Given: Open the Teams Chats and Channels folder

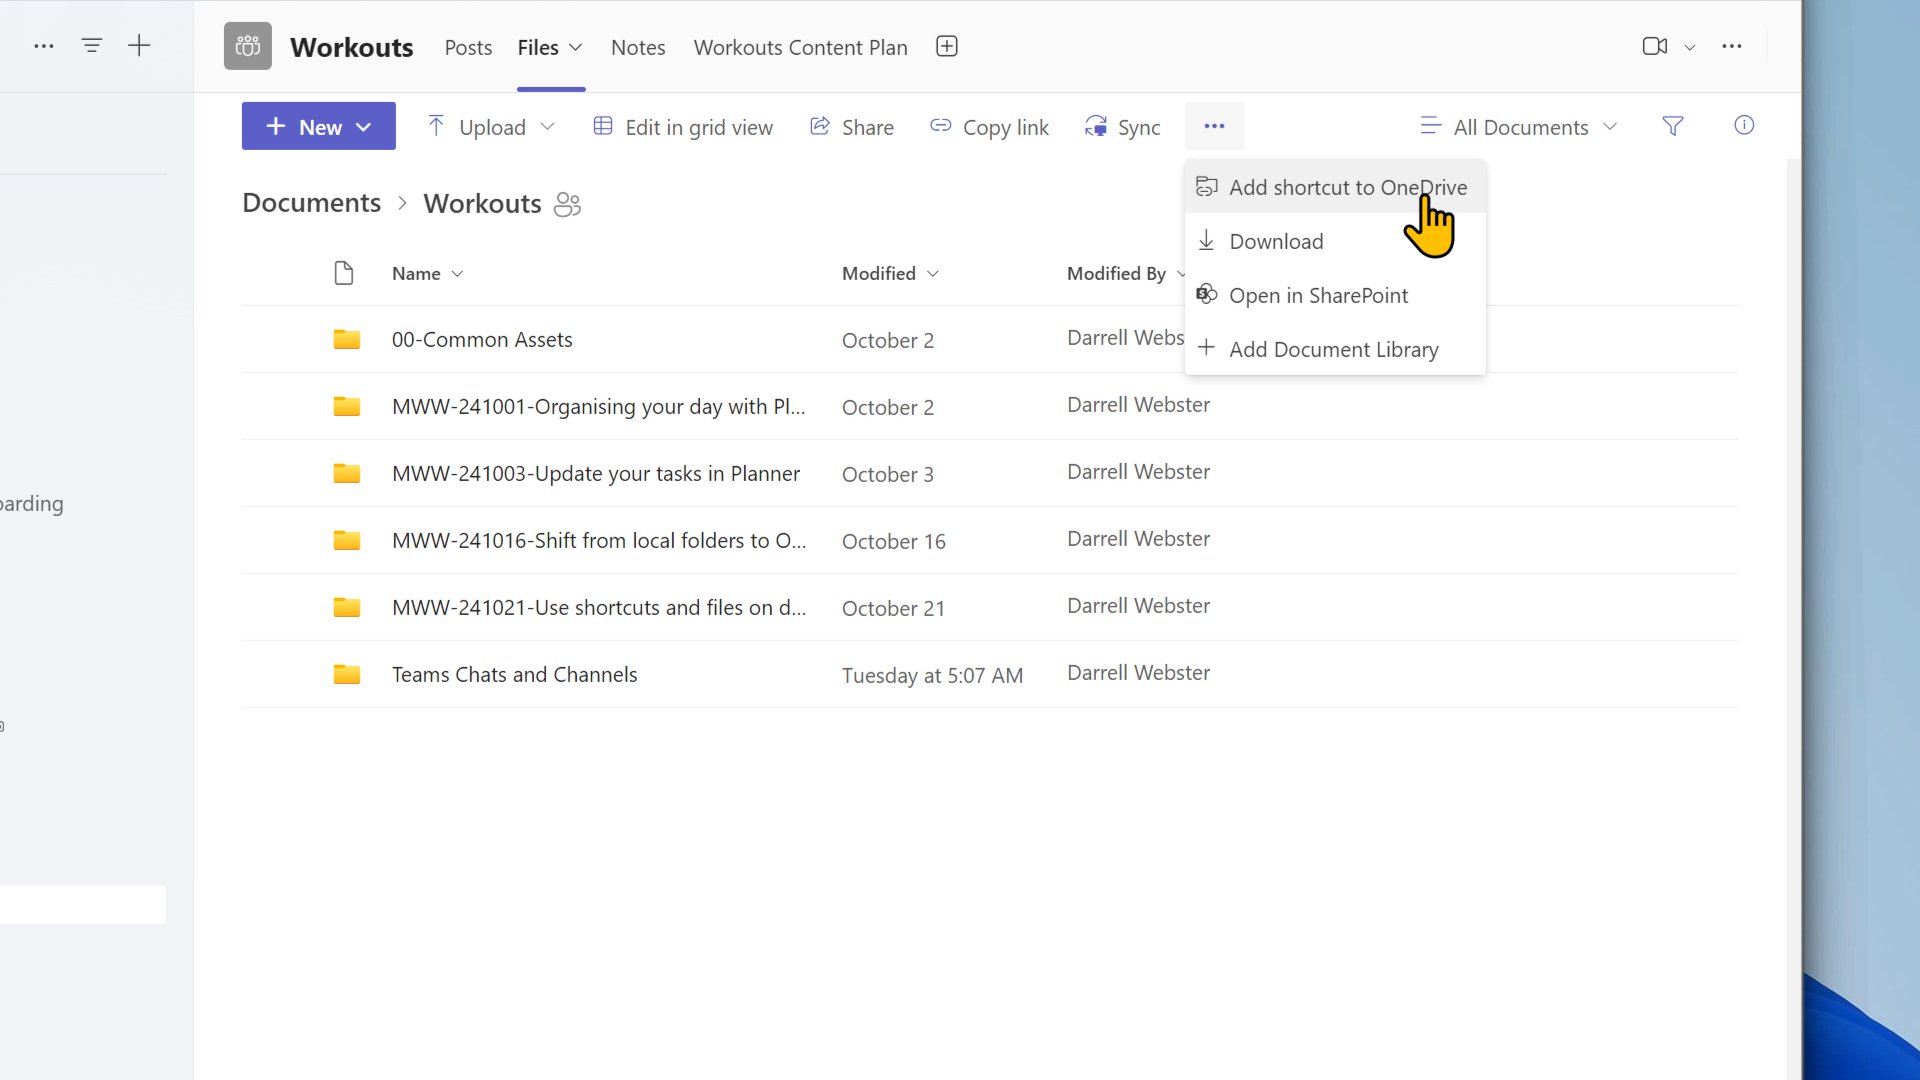Looking at the screenshot, I should (514, 674).
